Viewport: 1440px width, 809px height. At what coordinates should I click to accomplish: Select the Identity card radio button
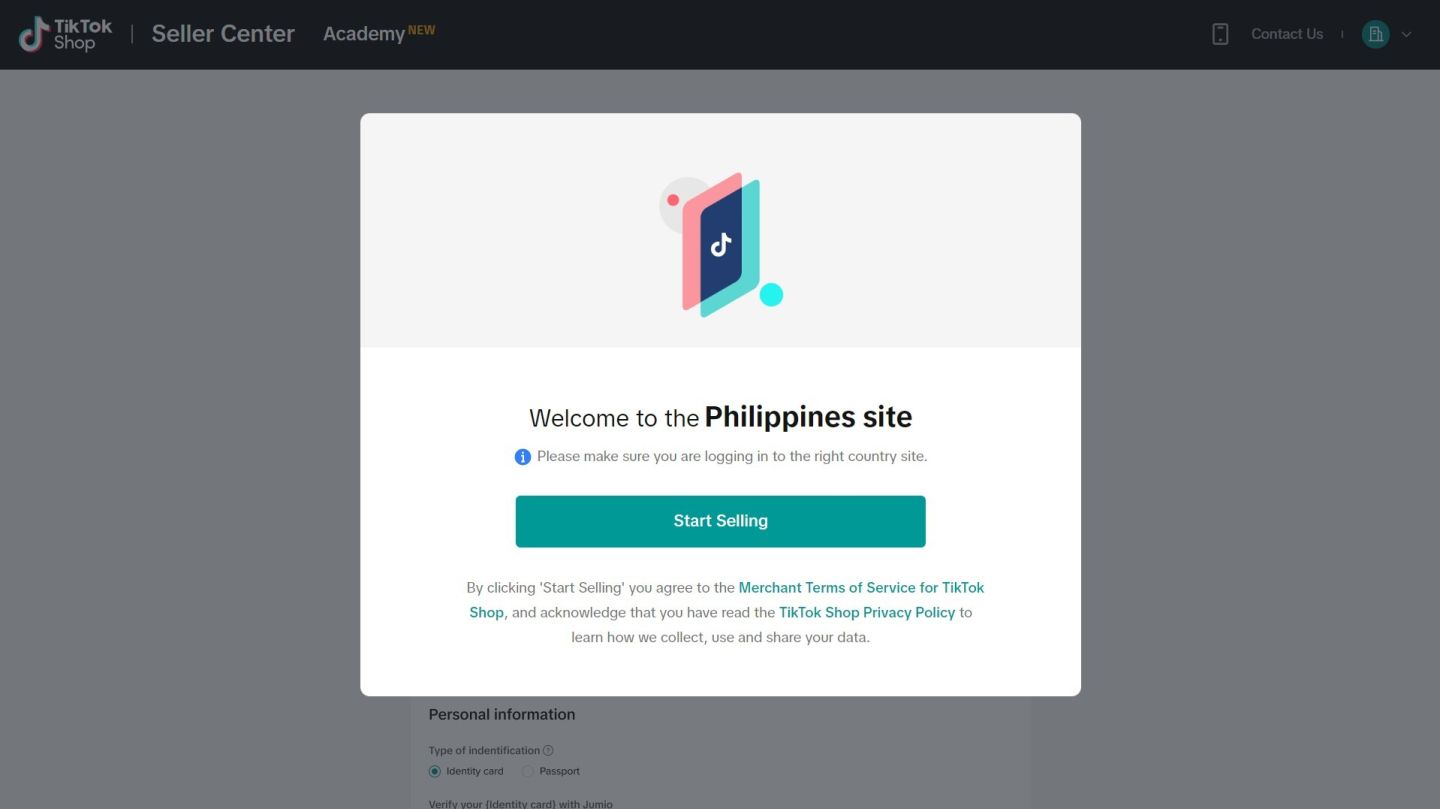click(x=434, y=771)
